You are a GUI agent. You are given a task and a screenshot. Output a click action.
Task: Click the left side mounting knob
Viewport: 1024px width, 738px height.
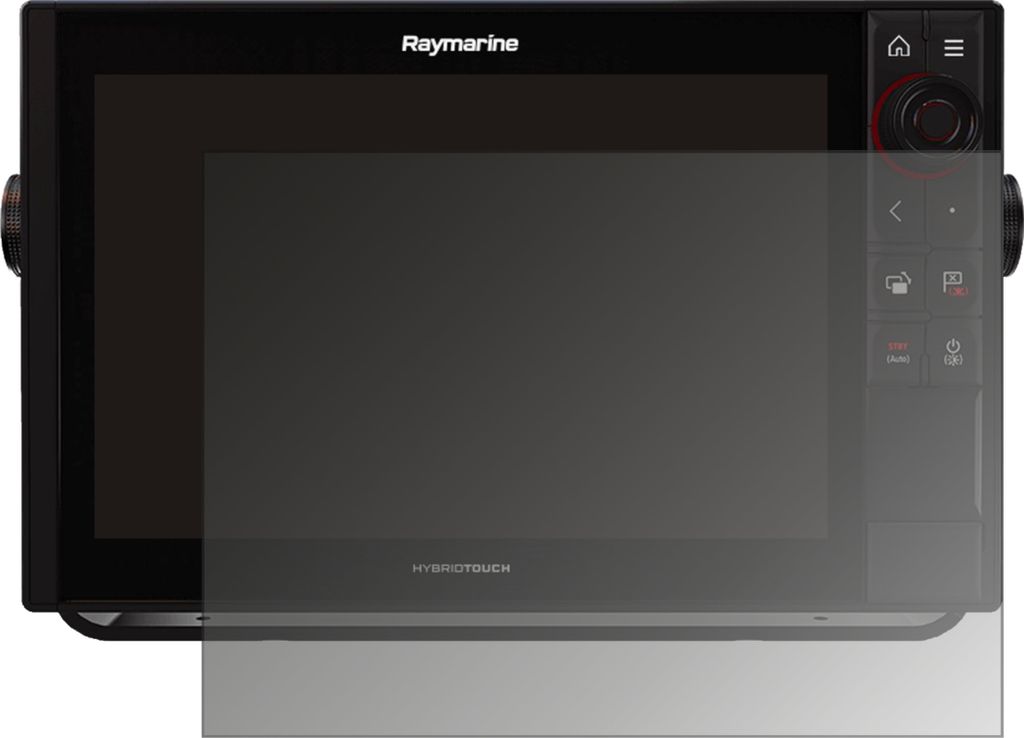[10, 224]
